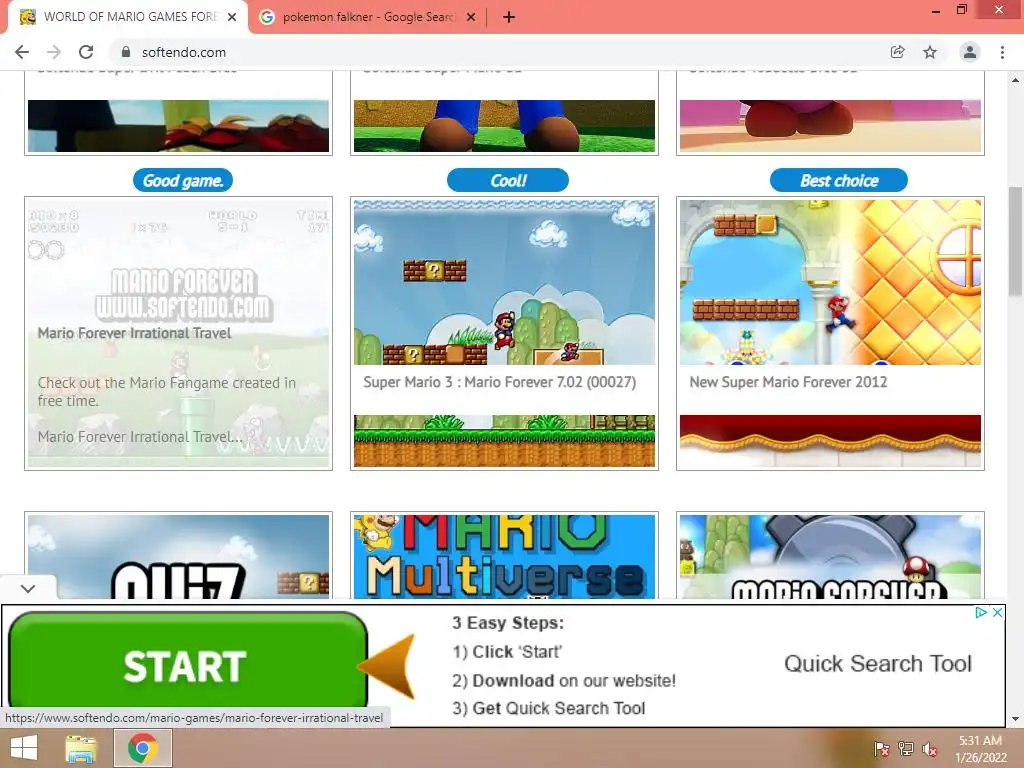Open Super Mario 3 : Mario Forever 7.02 title
Screen dimensions: 1024x768
500,382
